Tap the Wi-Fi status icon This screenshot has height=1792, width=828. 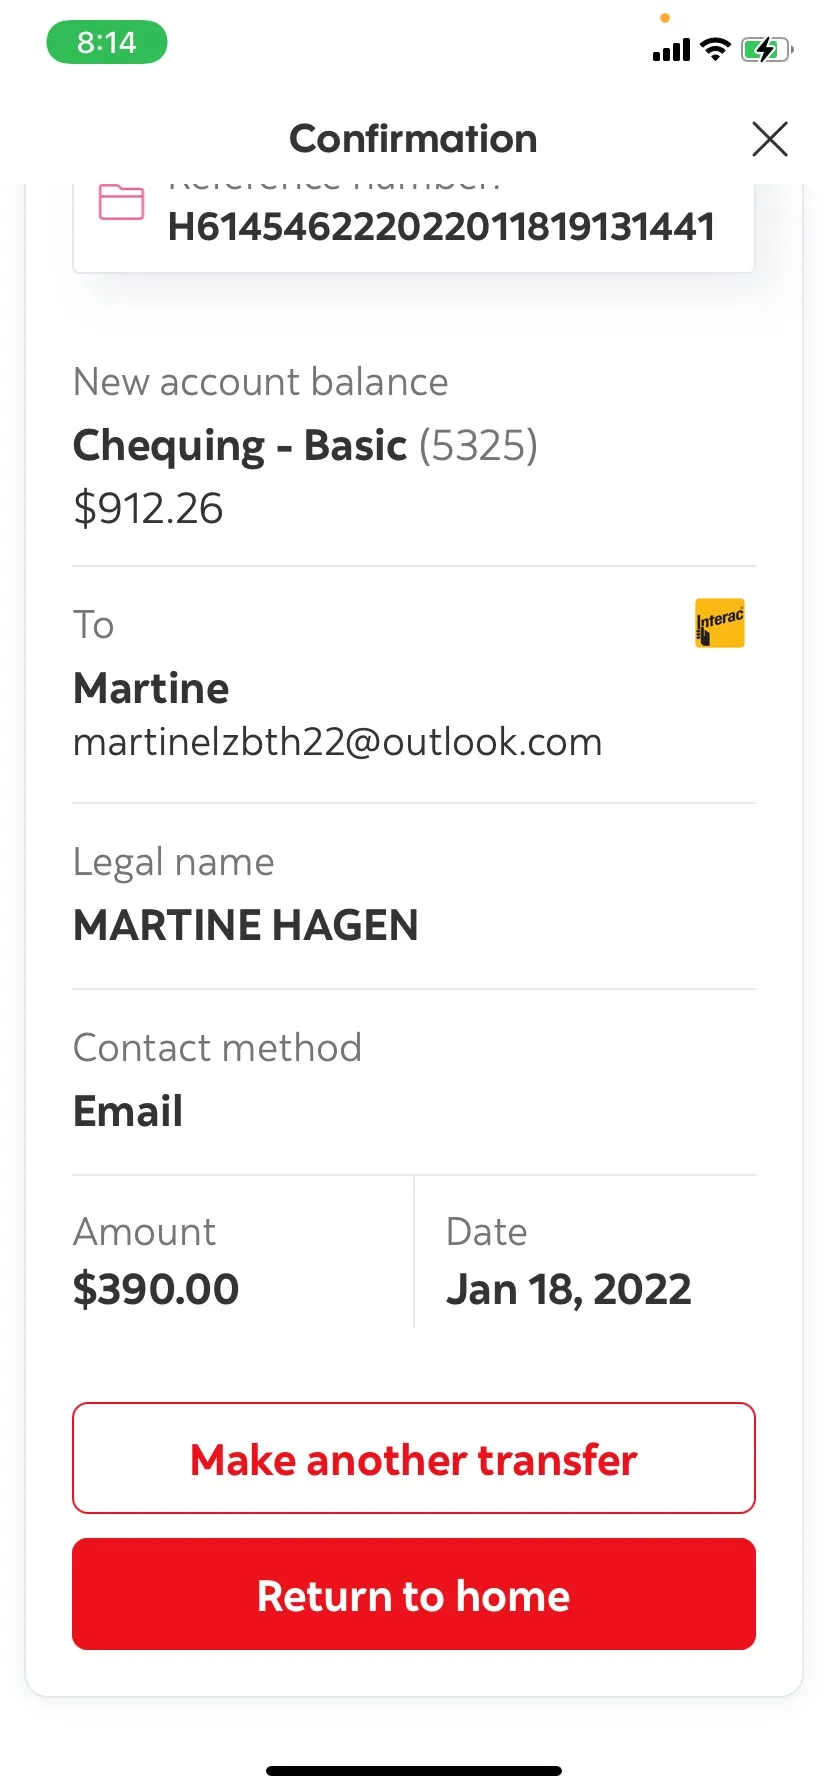pyautogui.click(x=715, y=48)
